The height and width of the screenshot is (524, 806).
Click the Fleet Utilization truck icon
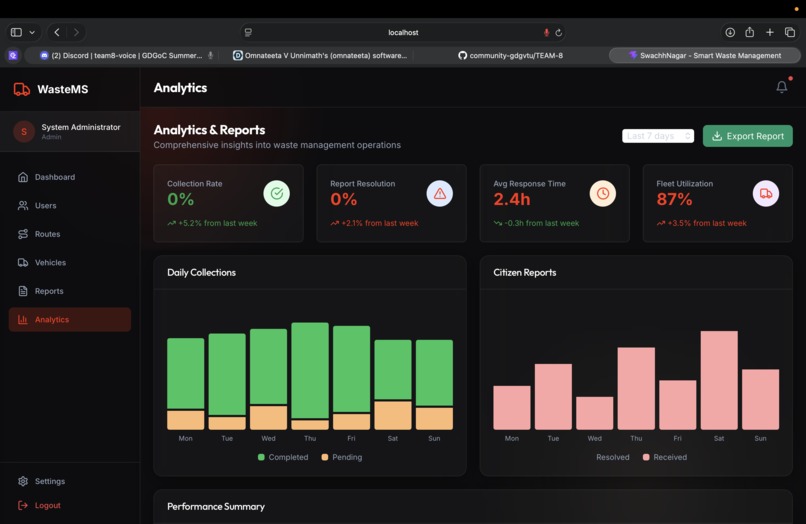coord(766,193)
